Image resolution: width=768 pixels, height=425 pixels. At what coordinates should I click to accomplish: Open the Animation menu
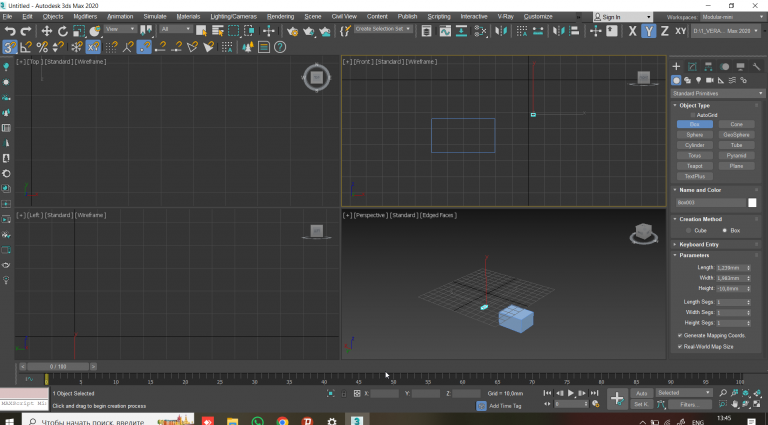pos(120,17)
